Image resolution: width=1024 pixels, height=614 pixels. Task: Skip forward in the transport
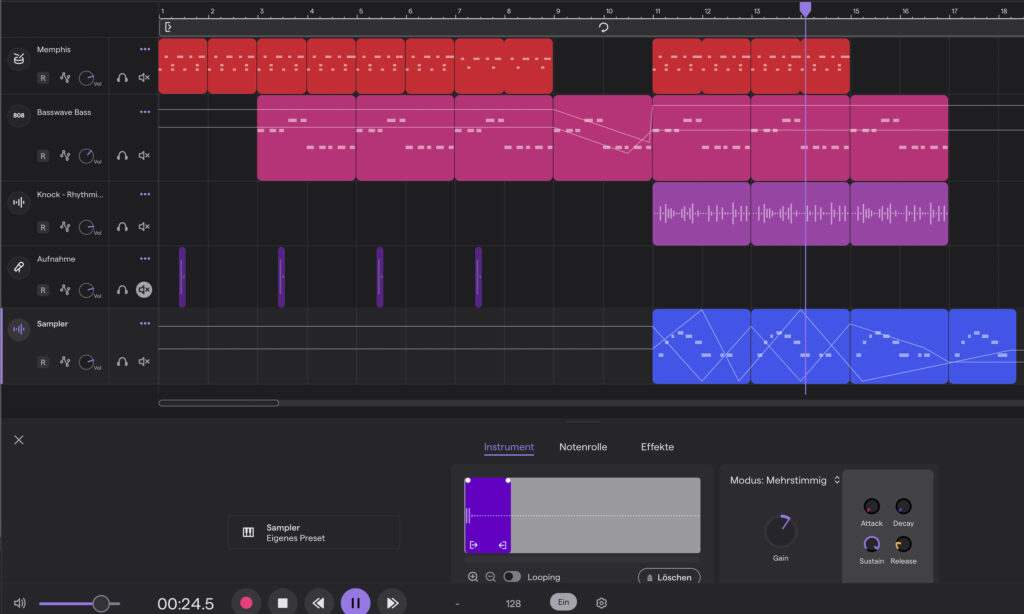tap(392, 603)
